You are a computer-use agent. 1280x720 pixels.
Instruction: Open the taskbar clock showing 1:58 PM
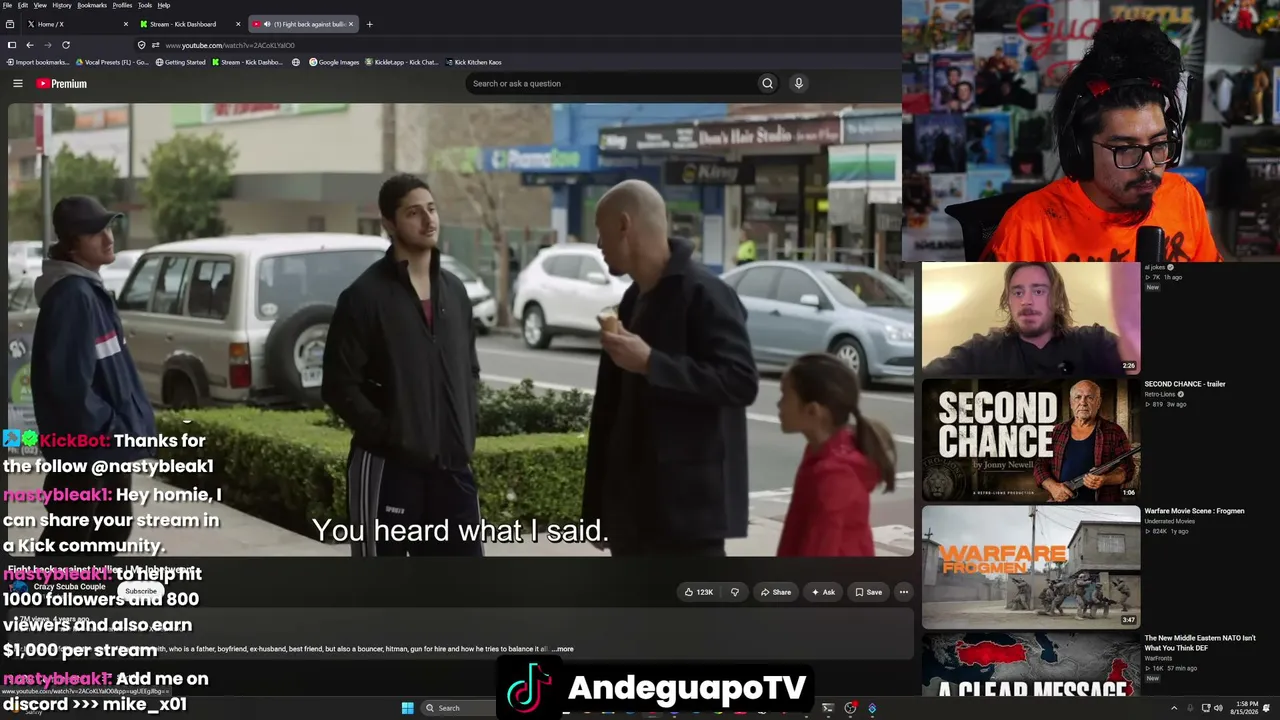(1246, 708)
